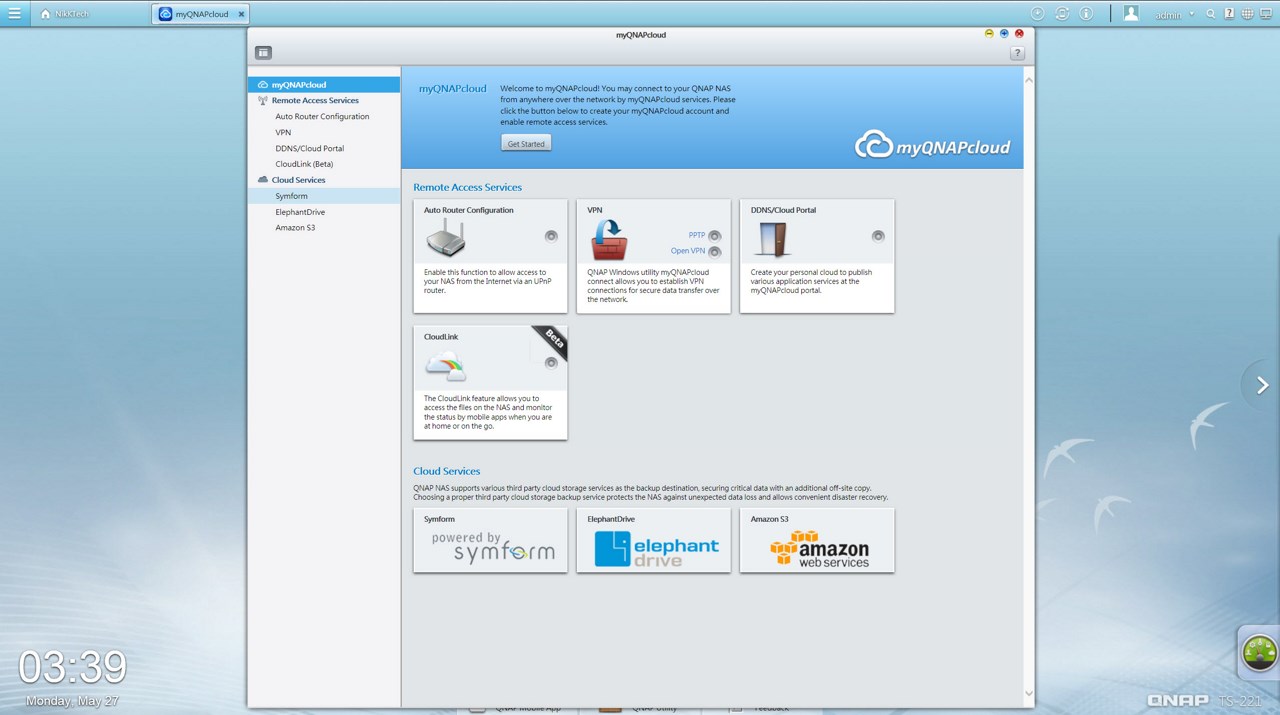This screenshot has width=1280, height=715.
Task: Open the dashboard gauge icon
Action: click(x=1259, y=653)
